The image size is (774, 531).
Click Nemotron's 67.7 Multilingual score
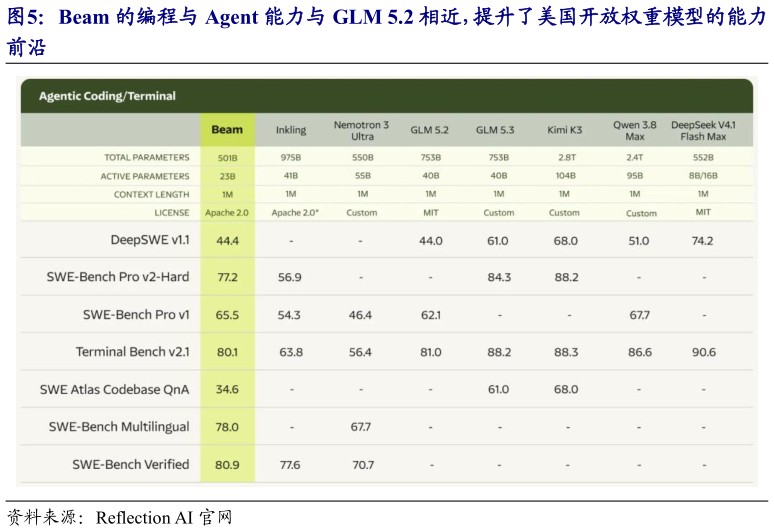coord(361,427)
